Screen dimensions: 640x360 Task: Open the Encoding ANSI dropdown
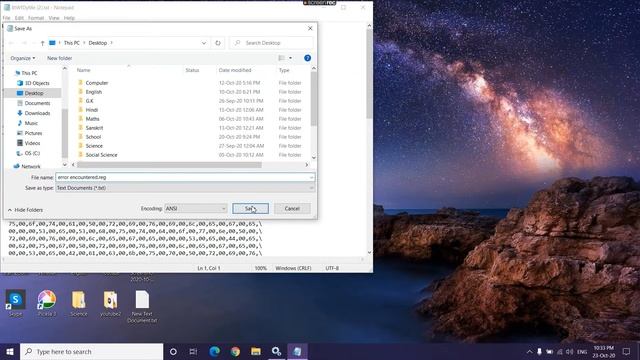(x=196, y=209)
